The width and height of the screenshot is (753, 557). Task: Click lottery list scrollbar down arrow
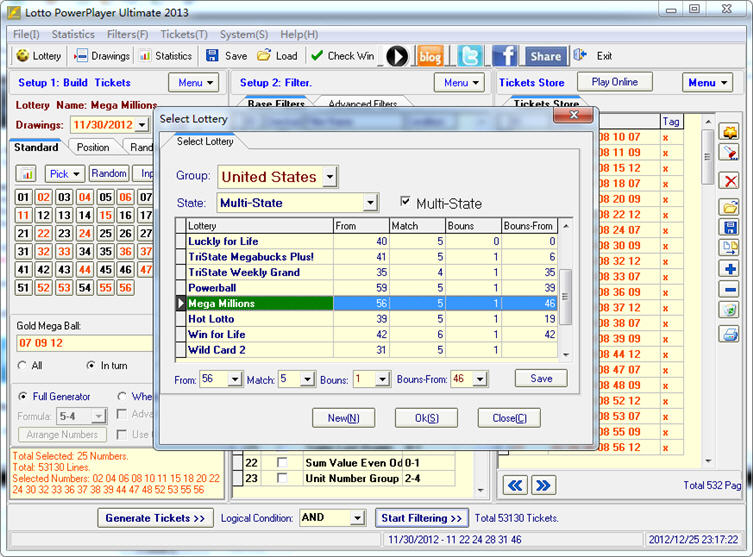click(x=566, y=354)
